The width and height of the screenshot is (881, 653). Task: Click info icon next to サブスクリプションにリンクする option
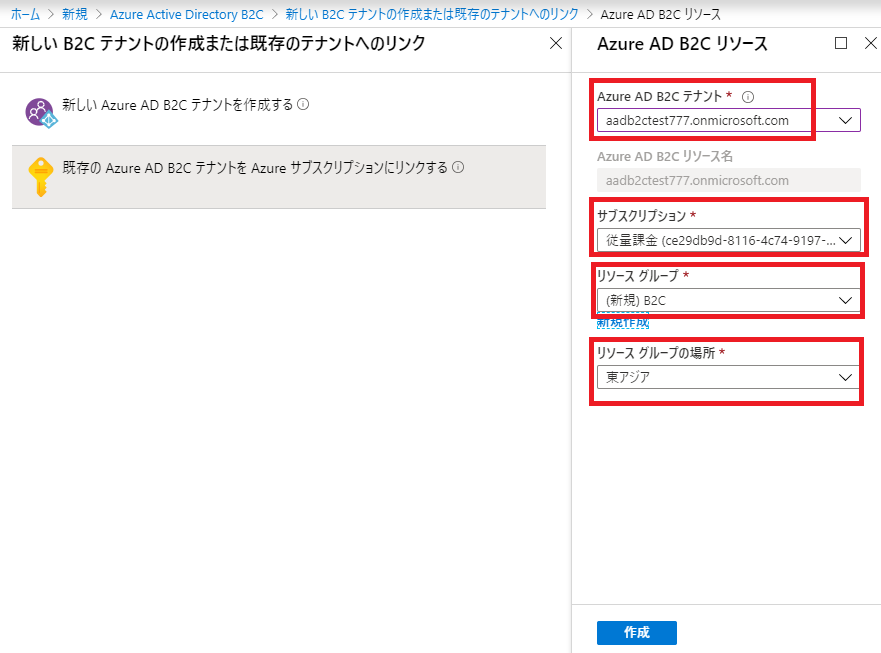click(x=458, y=167)
